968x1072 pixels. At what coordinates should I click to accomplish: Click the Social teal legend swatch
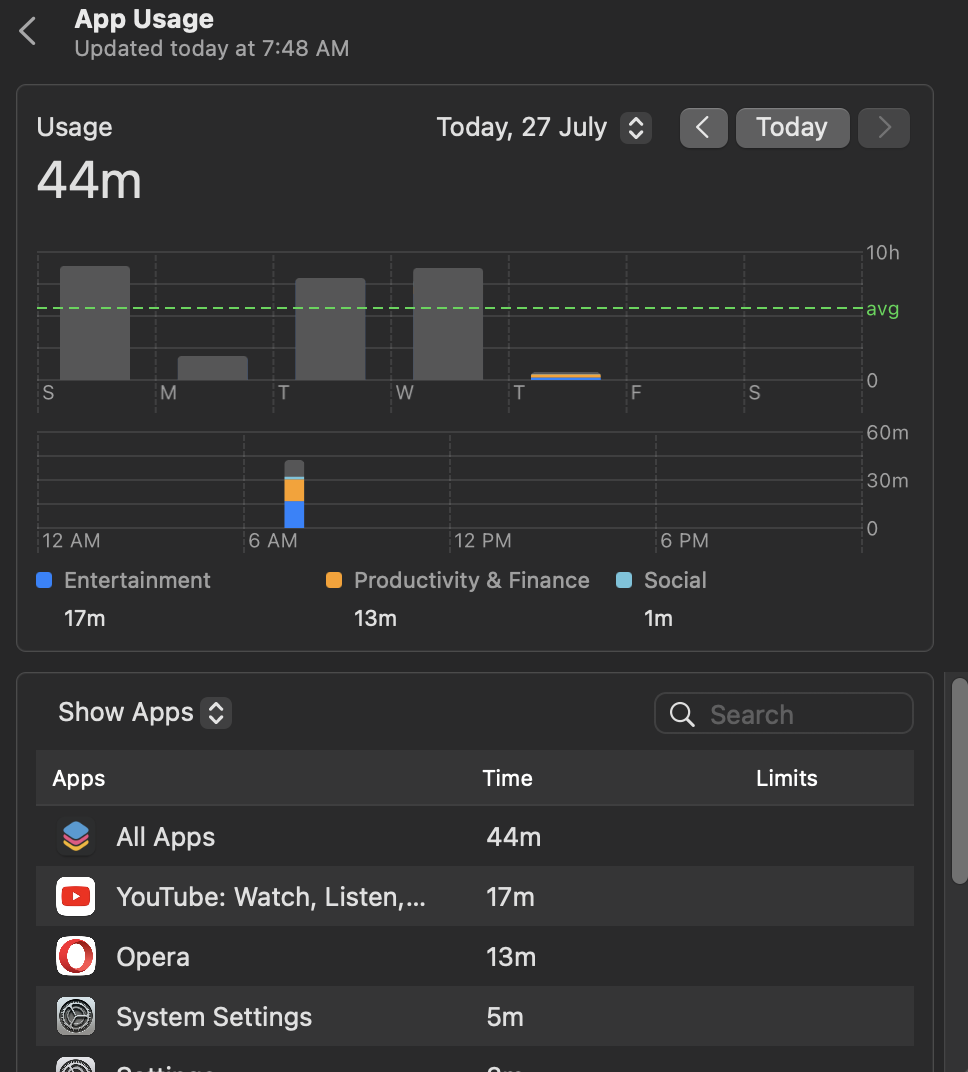(624, 580)
